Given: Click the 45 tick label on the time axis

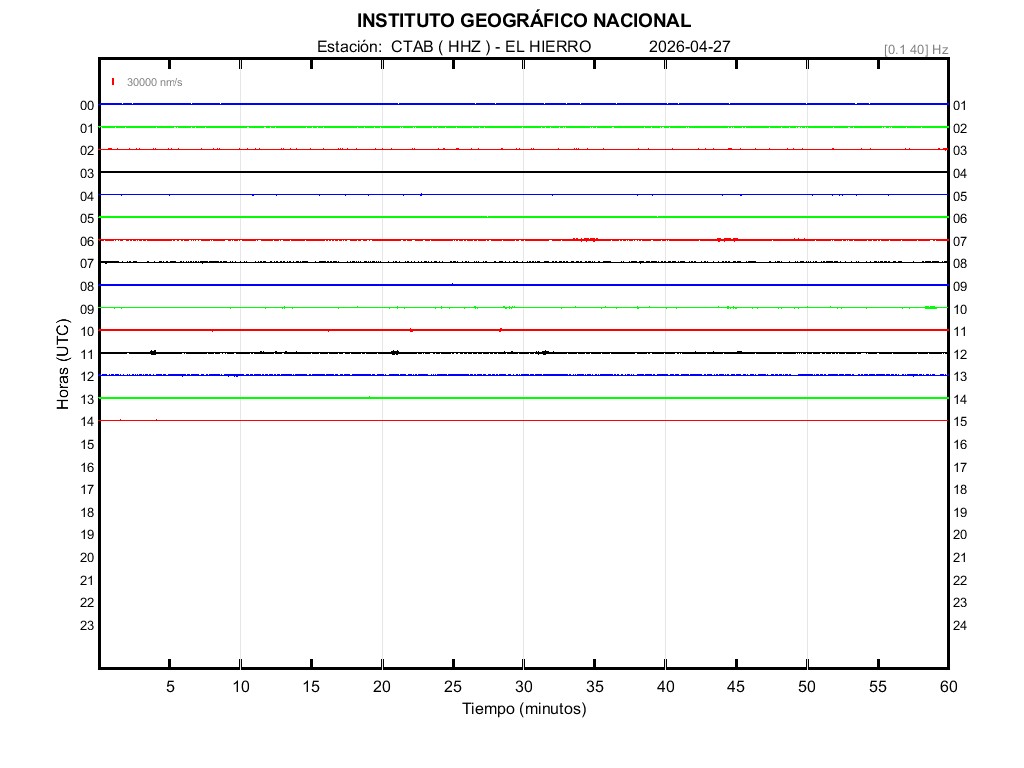Looking at the screenshot, I should [736, 687].
